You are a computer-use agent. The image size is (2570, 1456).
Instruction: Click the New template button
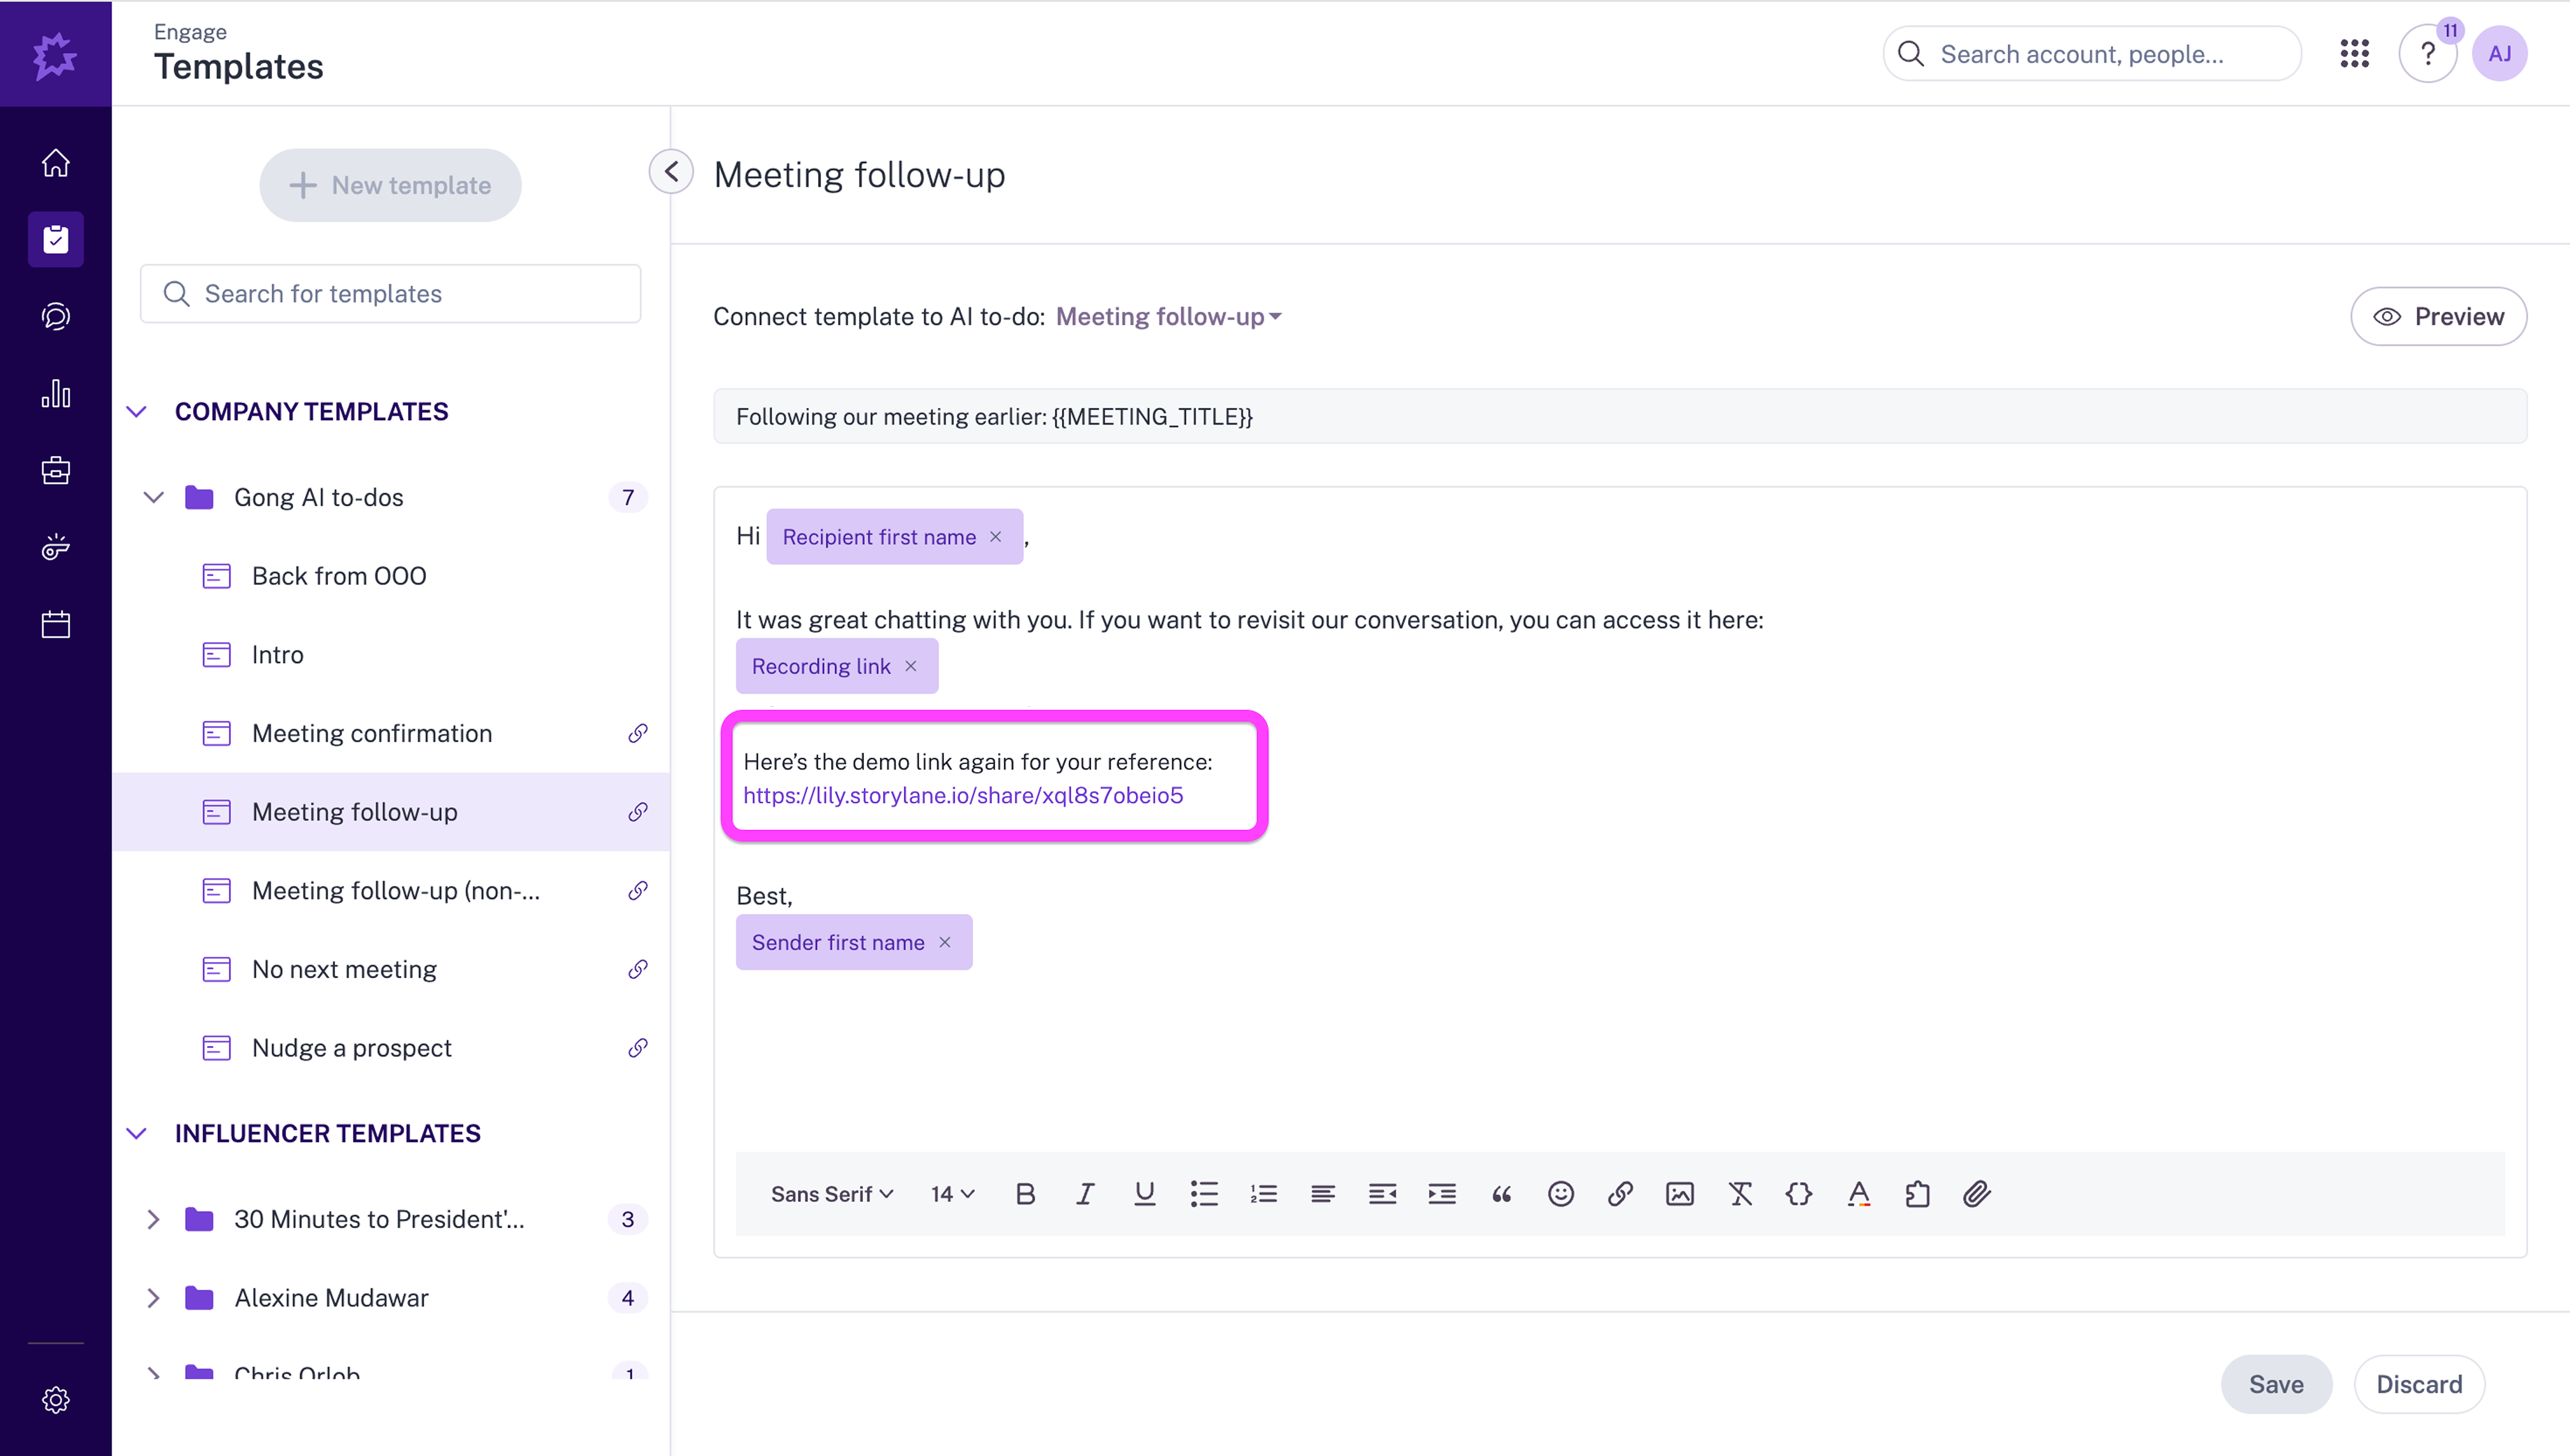[x=390, y=185]
